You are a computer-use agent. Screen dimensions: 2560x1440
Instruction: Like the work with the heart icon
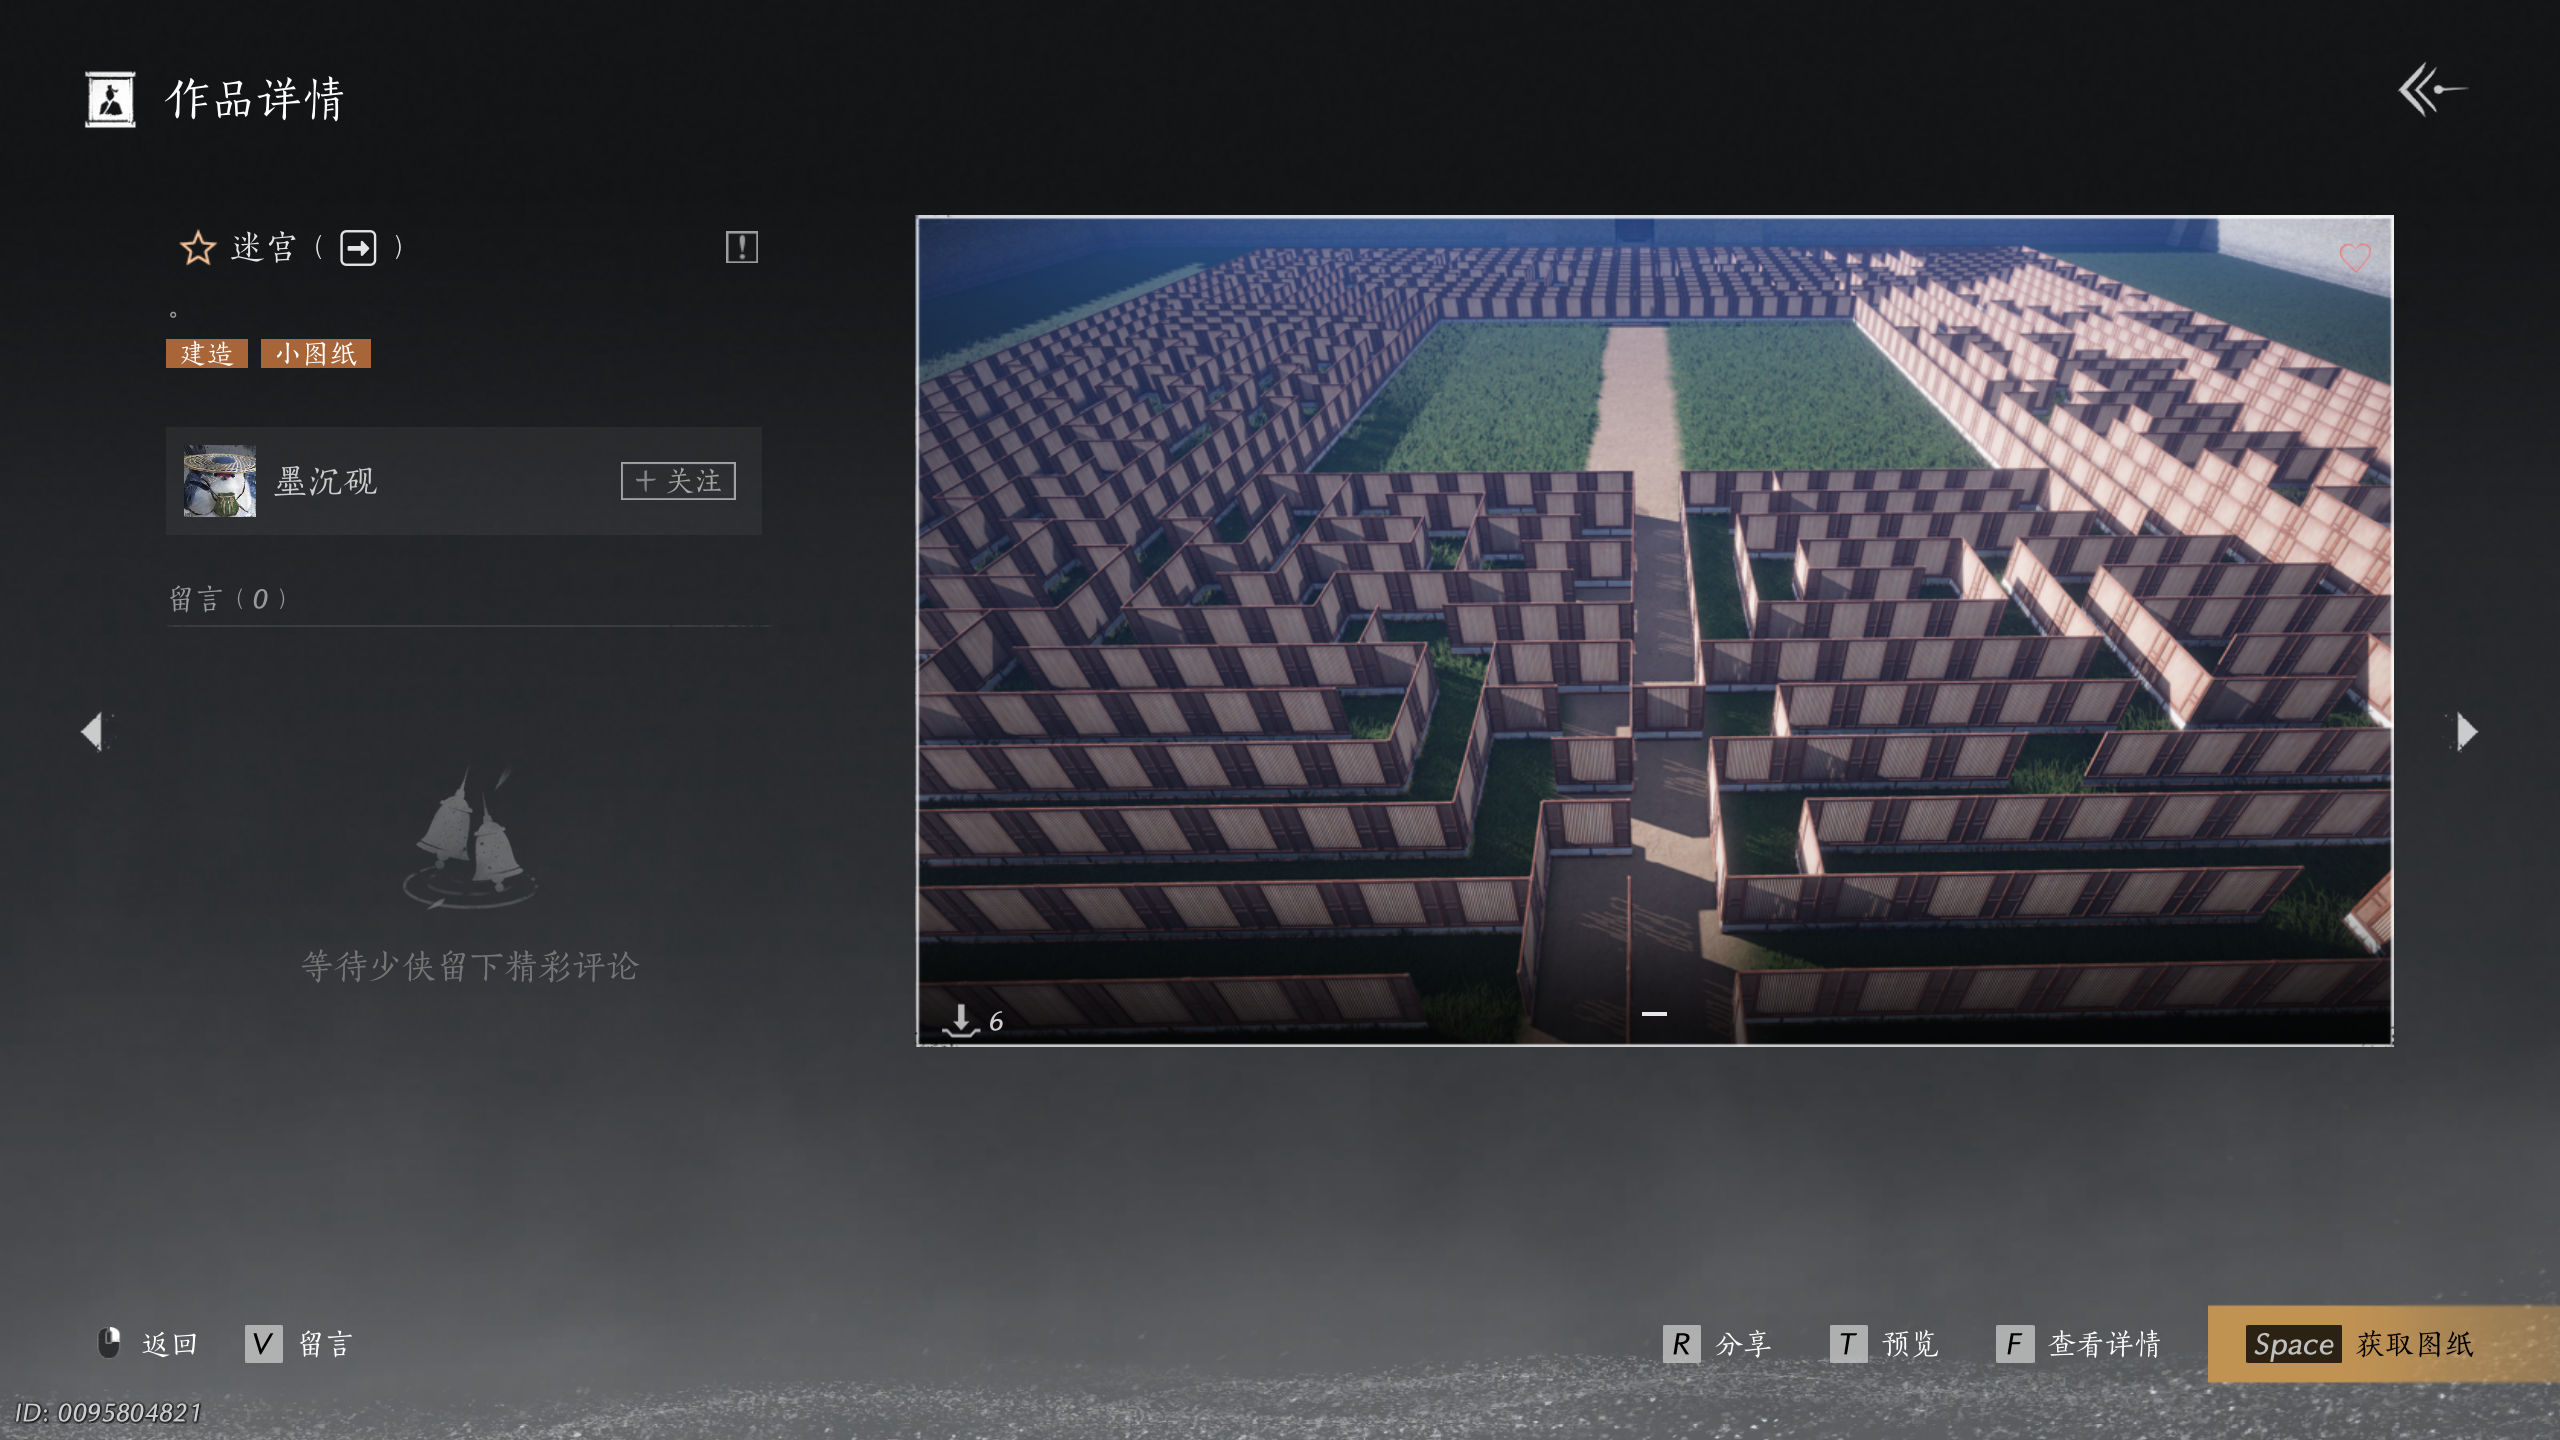[x=2354, y=258]
